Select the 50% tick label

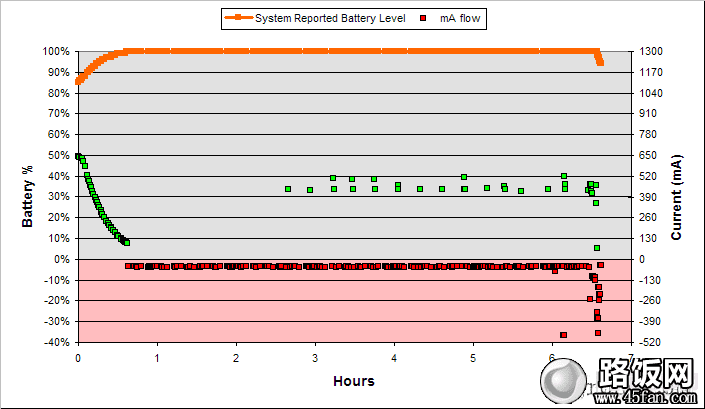pyautogui.click(x=58, y=156)
